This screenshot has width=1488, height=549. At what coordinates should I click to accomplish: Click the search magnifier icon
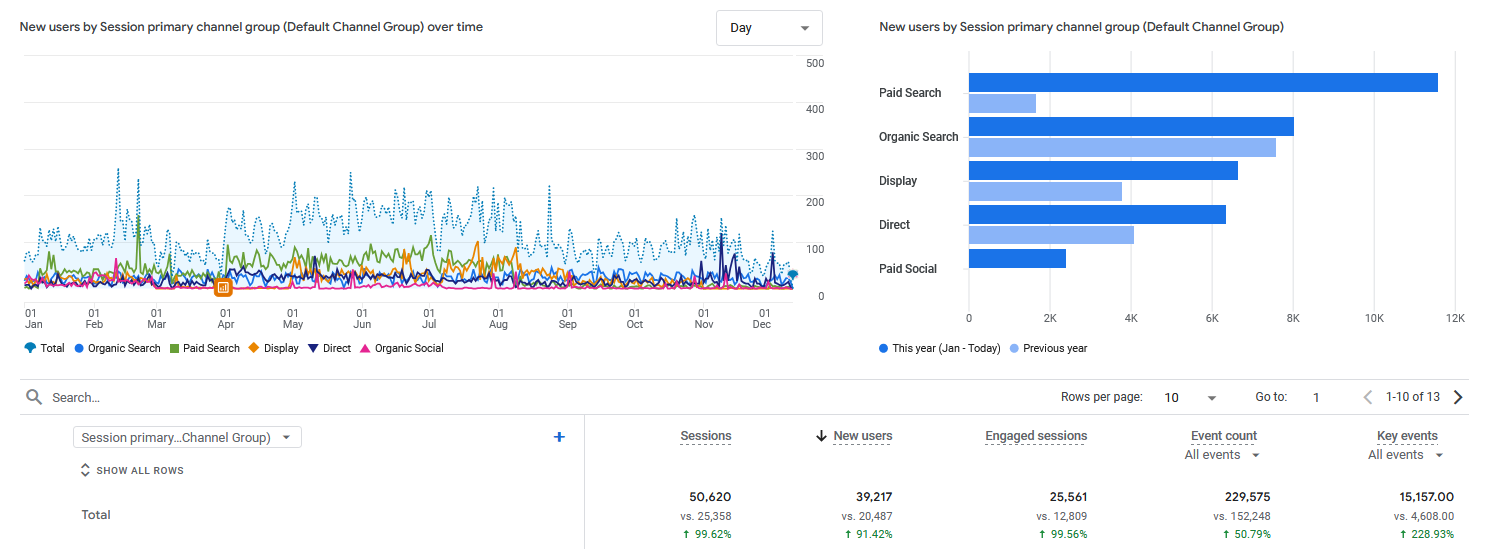tap(34, 397)
